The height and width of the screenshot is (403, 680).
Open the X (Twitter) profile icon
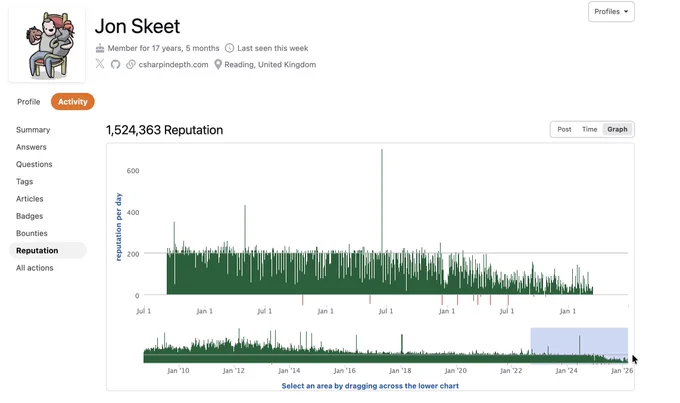pyautogui.click(x=100, y=64)
